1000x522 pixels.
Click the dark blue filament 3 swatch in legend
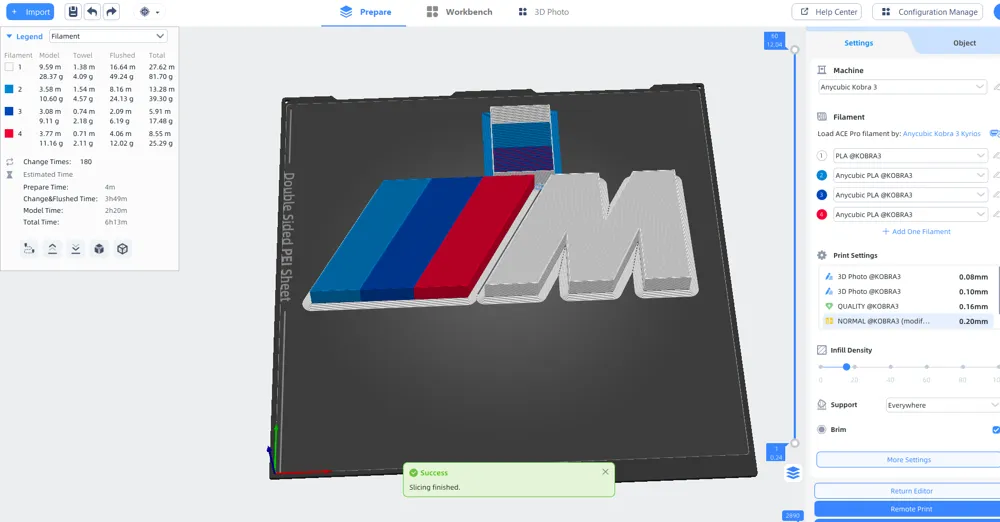click(9, 111)
